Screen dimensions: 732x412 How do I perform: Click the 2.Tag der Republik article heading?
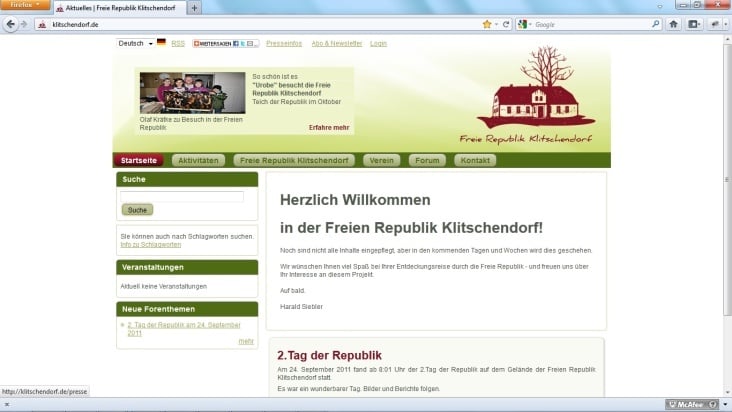[x=329, y=355]
